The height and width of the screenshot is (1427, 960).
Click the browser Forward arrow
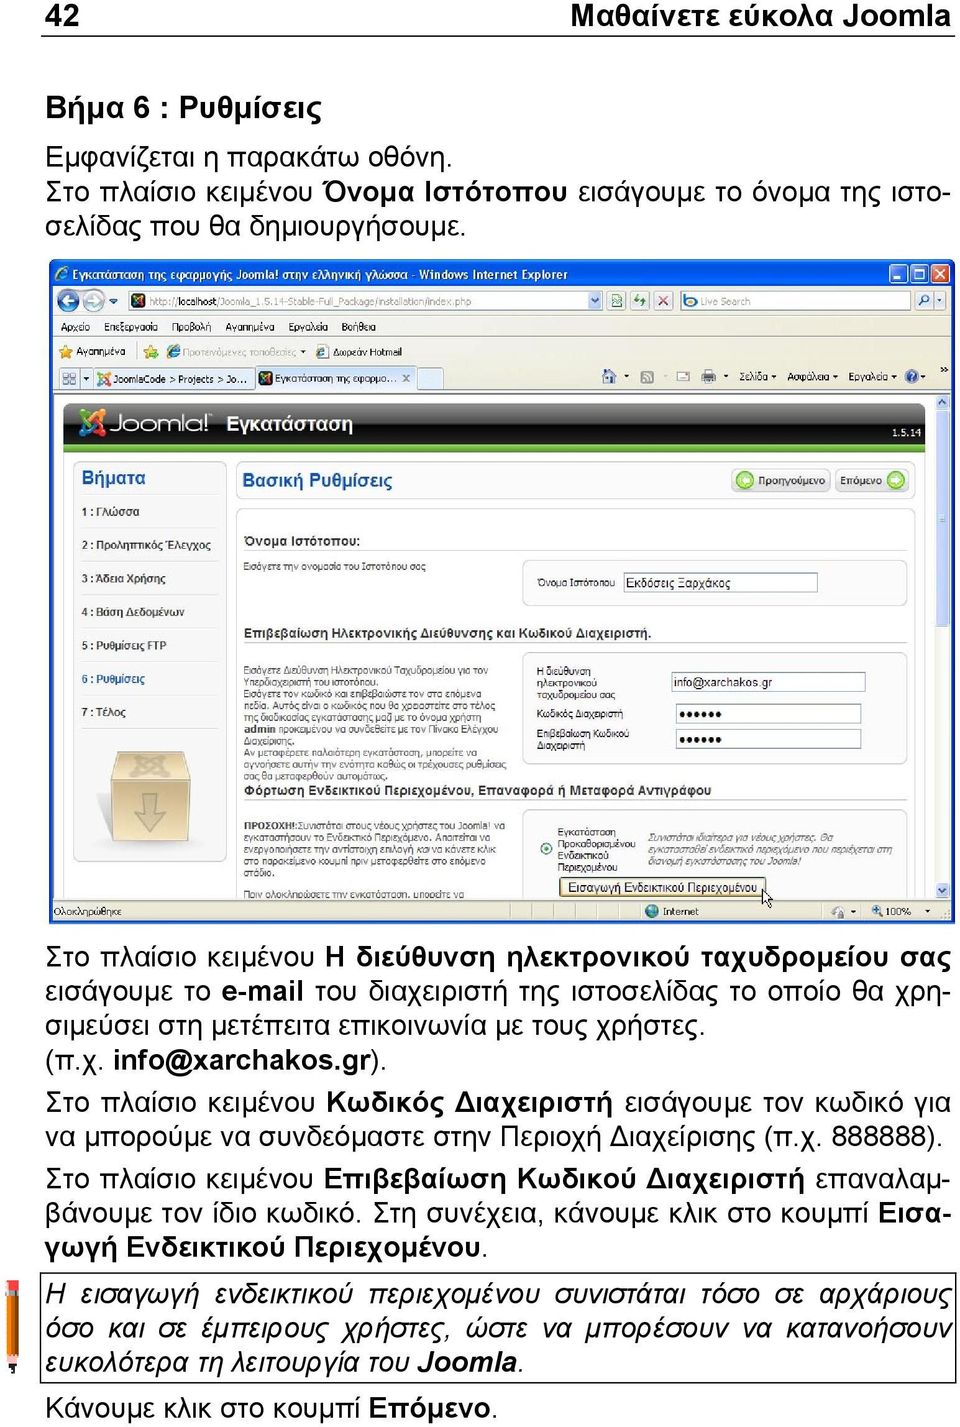pos(93,300)
